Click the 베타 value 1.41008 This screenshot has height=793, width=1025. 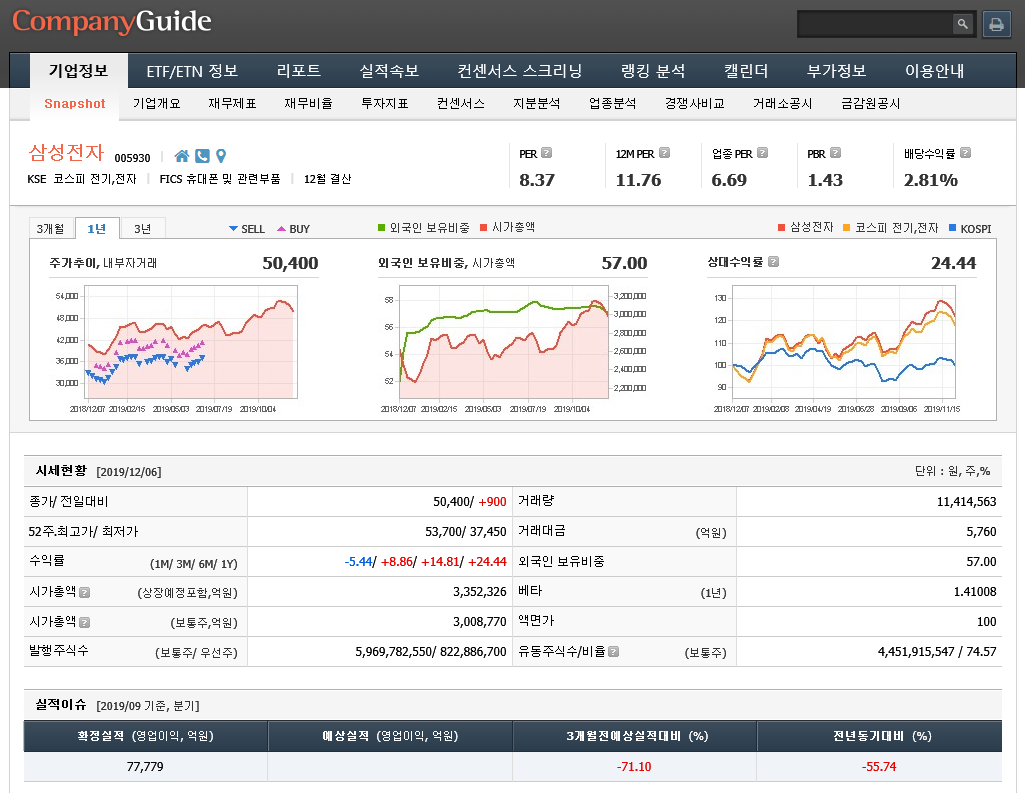pos(975,592)
